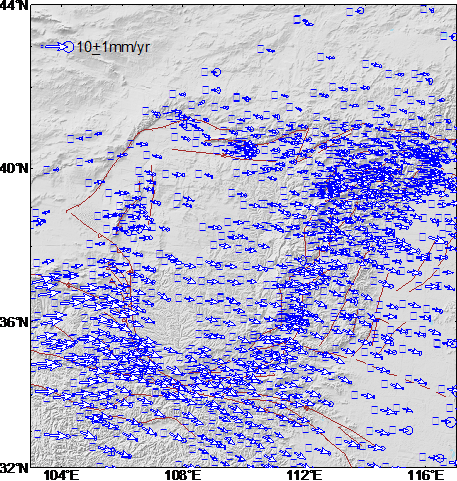457x481 pixels.
Task: Select the 108°E longitude axis label
Action: 183,475
